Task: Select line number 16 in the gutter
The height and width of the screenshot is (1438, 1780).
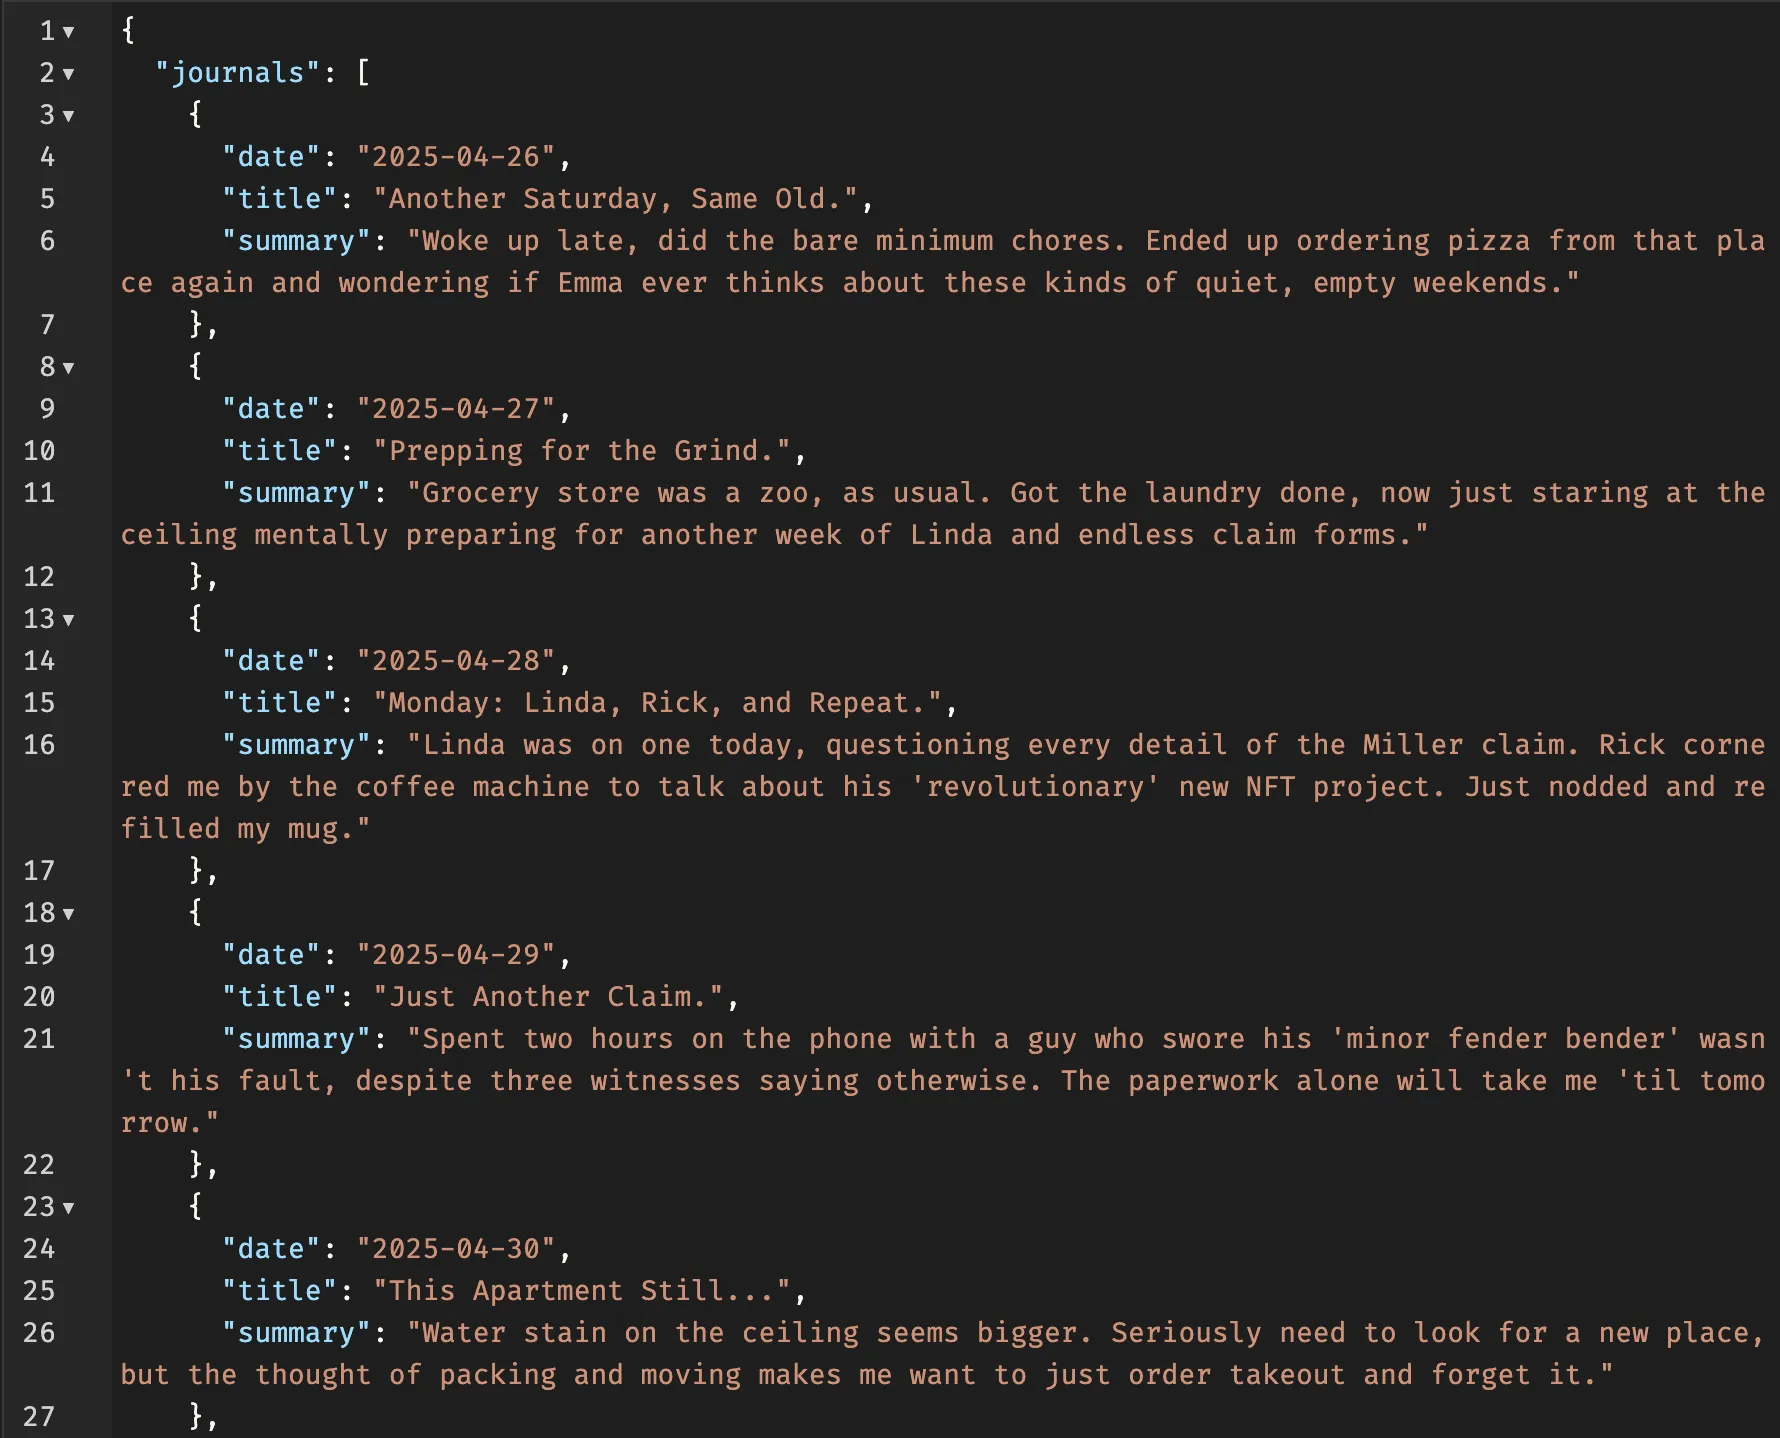Action: click(x=39, y=745)
